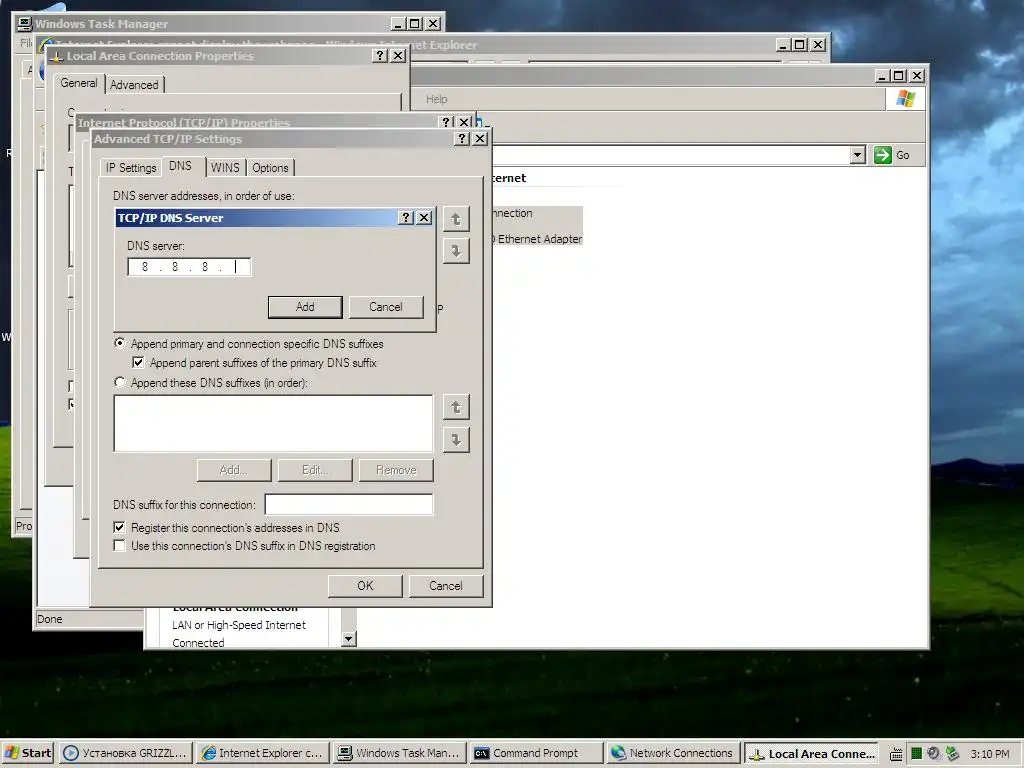Select Append these DNS suffixes radio button
This screenshot has height=768, width=1024.
(120, 382)
